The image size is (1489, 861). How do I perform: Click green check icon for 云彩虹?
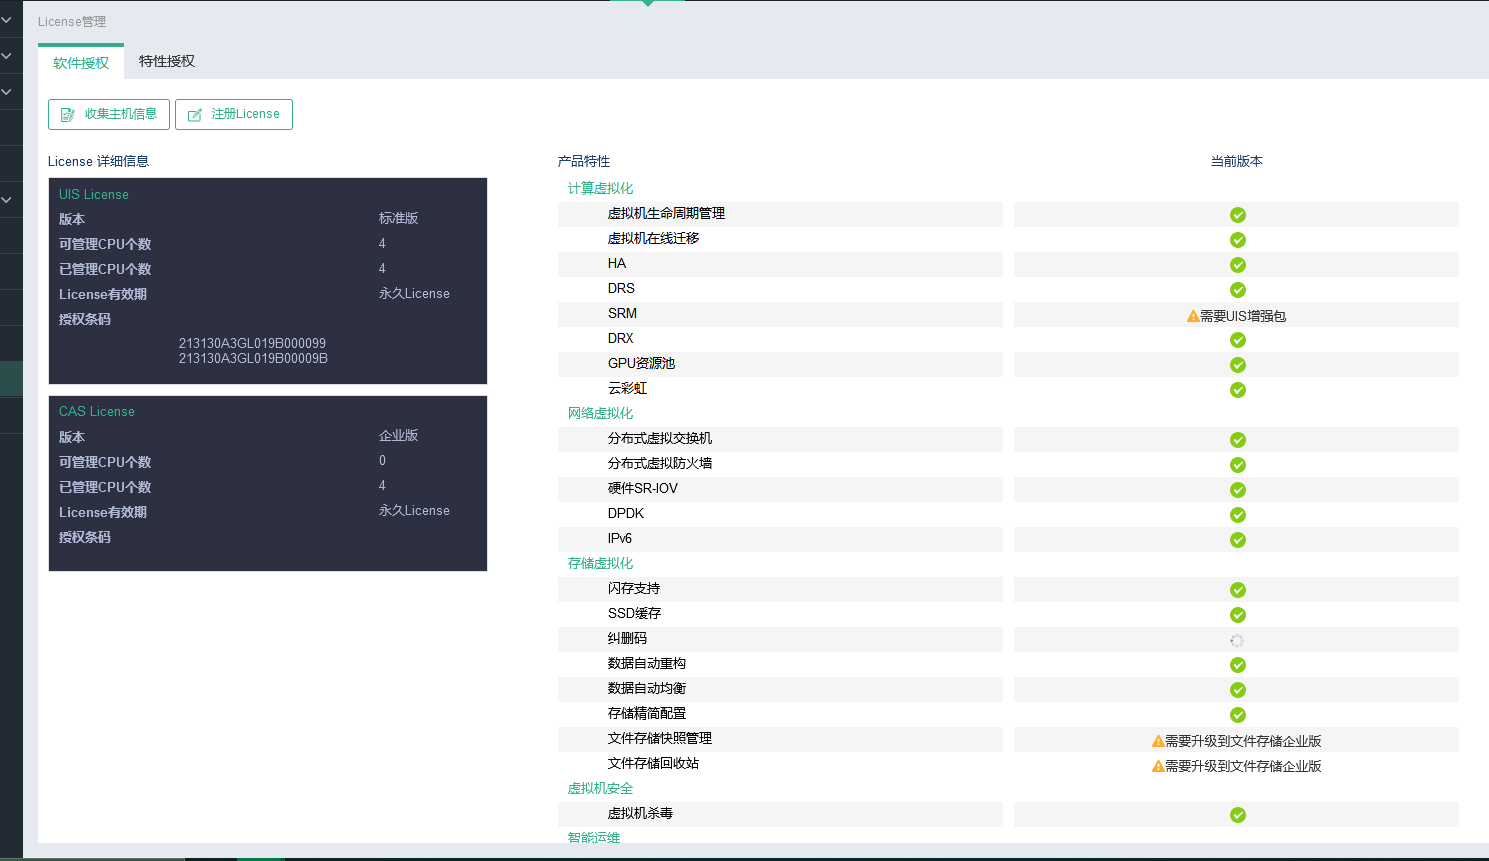click(1238, 390)
